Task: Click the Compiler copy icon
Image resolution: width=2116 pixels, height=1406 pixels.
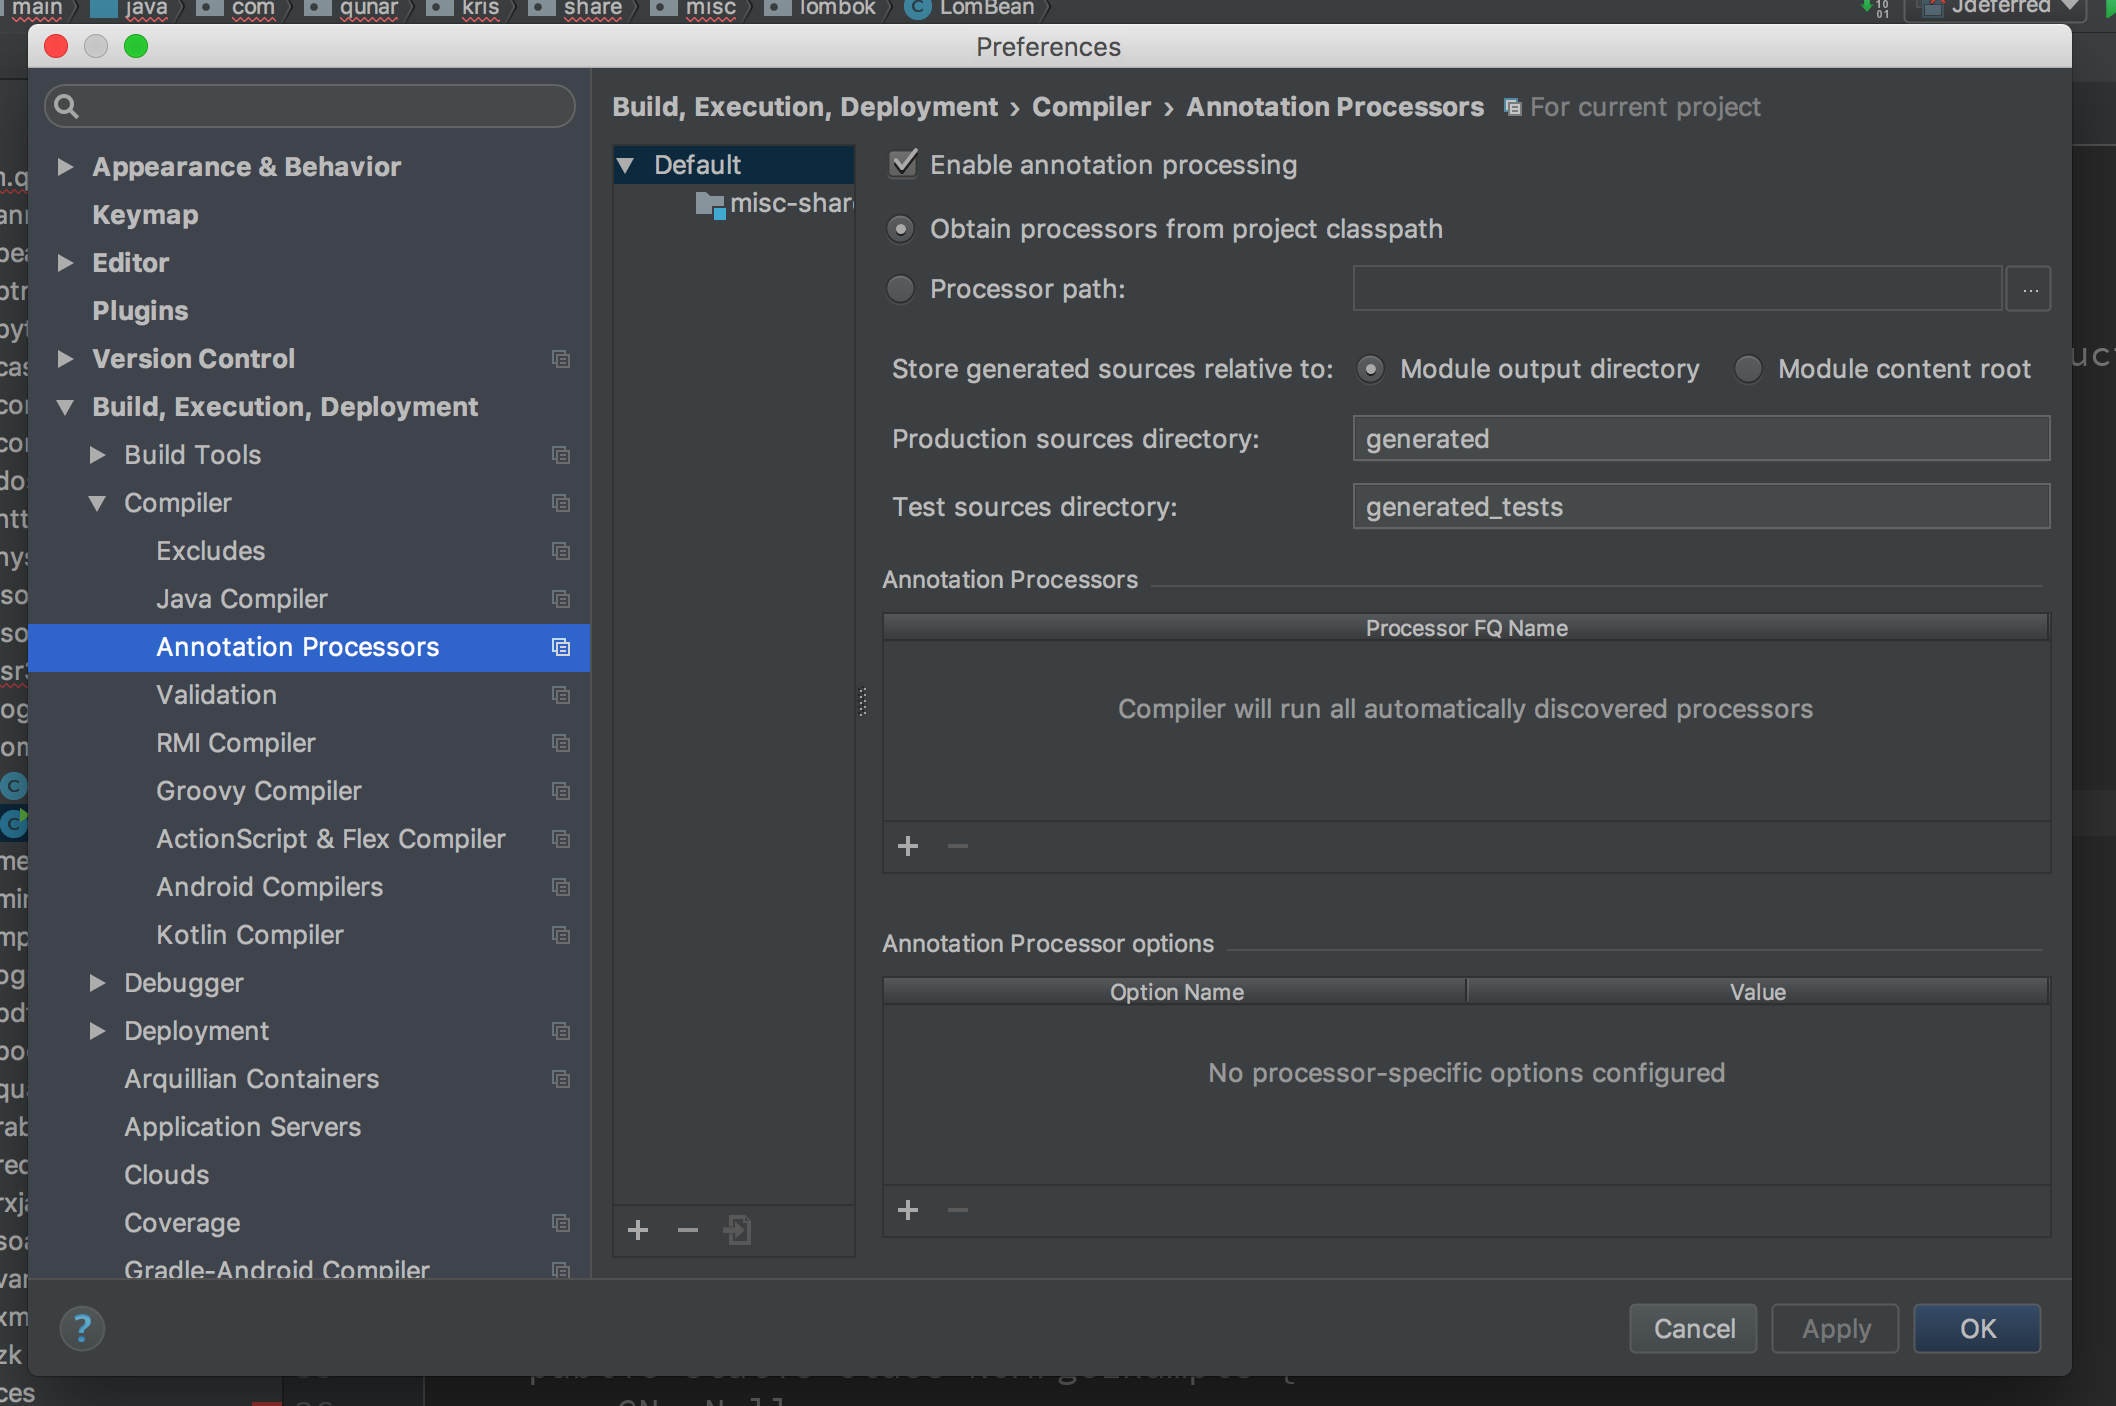Action: coord(560,502)
